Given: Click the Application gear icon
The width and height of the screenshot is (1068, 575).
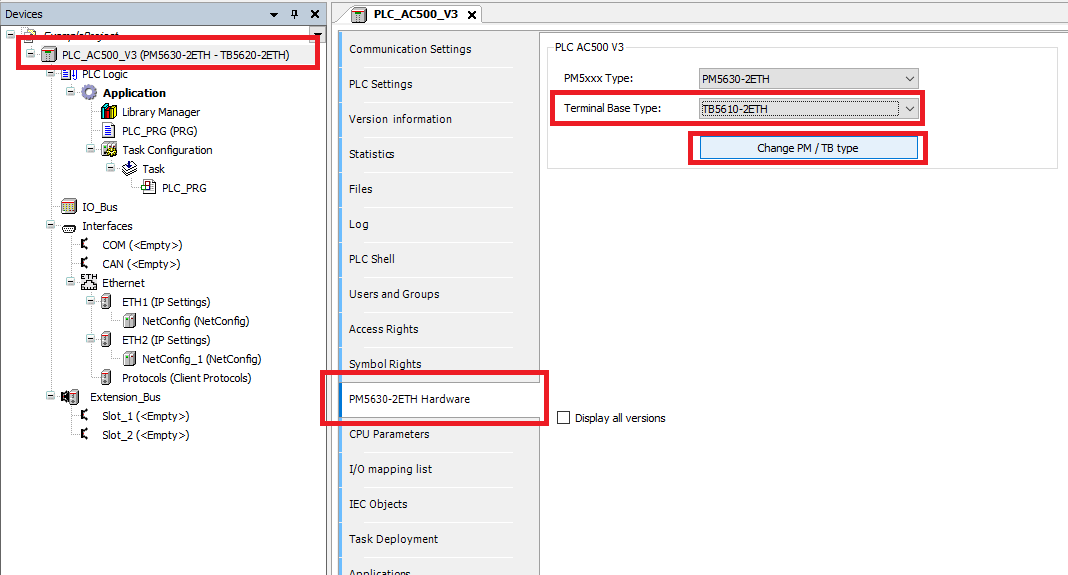Looking at the screenshot, I should pos(89,93).
